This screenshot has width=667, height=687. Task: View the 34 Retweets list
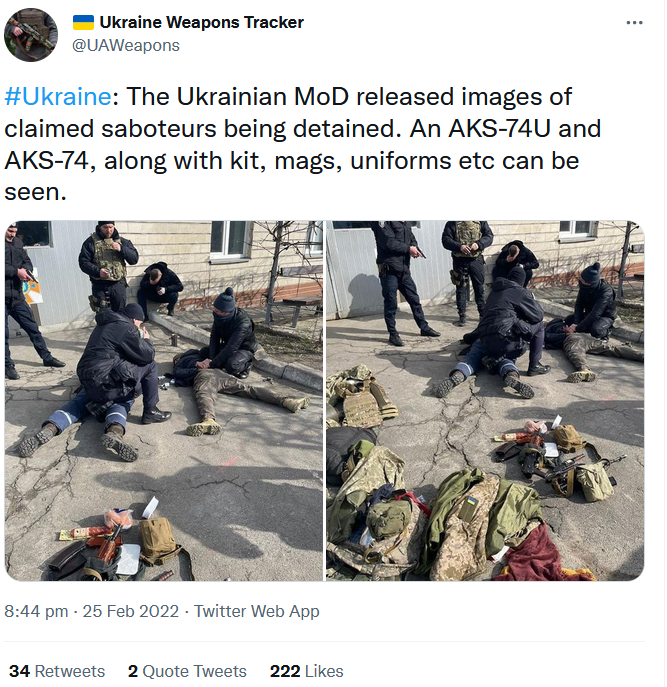click(57, 671)
